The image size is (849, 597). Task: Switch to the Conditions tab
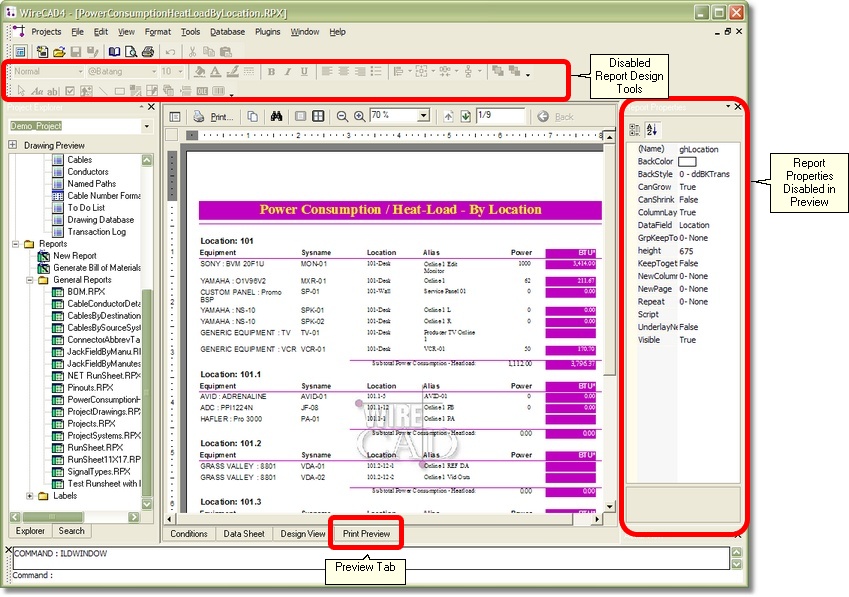pos(188,534)
